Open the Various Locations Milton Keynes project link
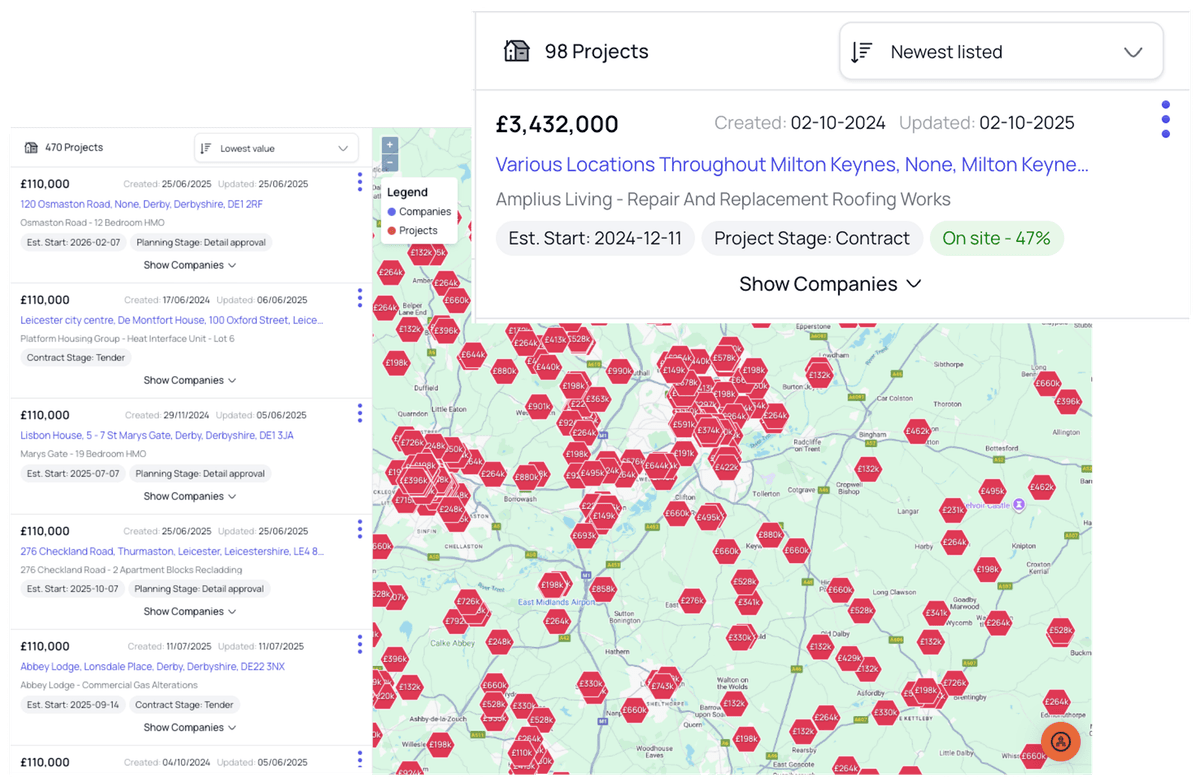The image size is (1200, 784). coord(792,165)
